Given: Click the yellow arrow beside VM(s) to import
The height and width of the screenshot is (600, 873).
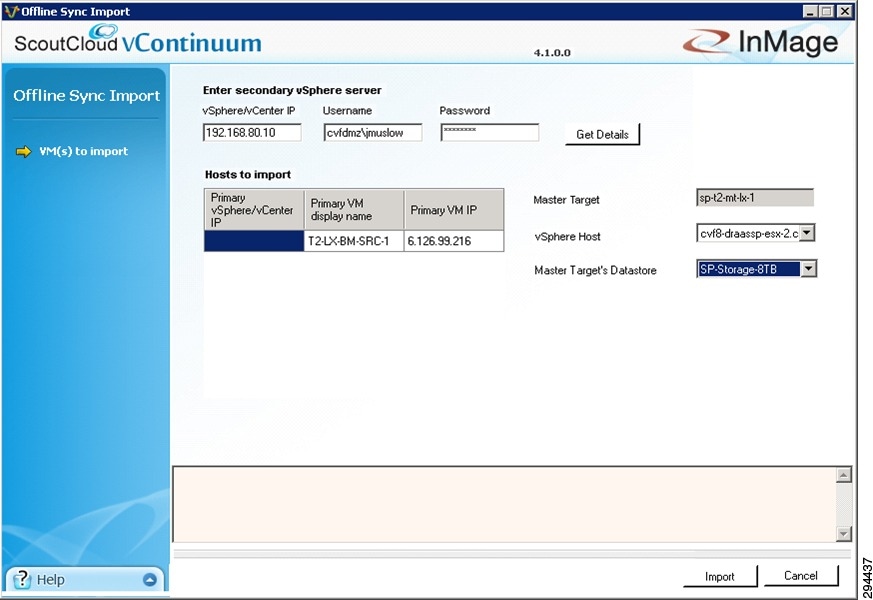Looking at the screenshot, I should (24, 151).
